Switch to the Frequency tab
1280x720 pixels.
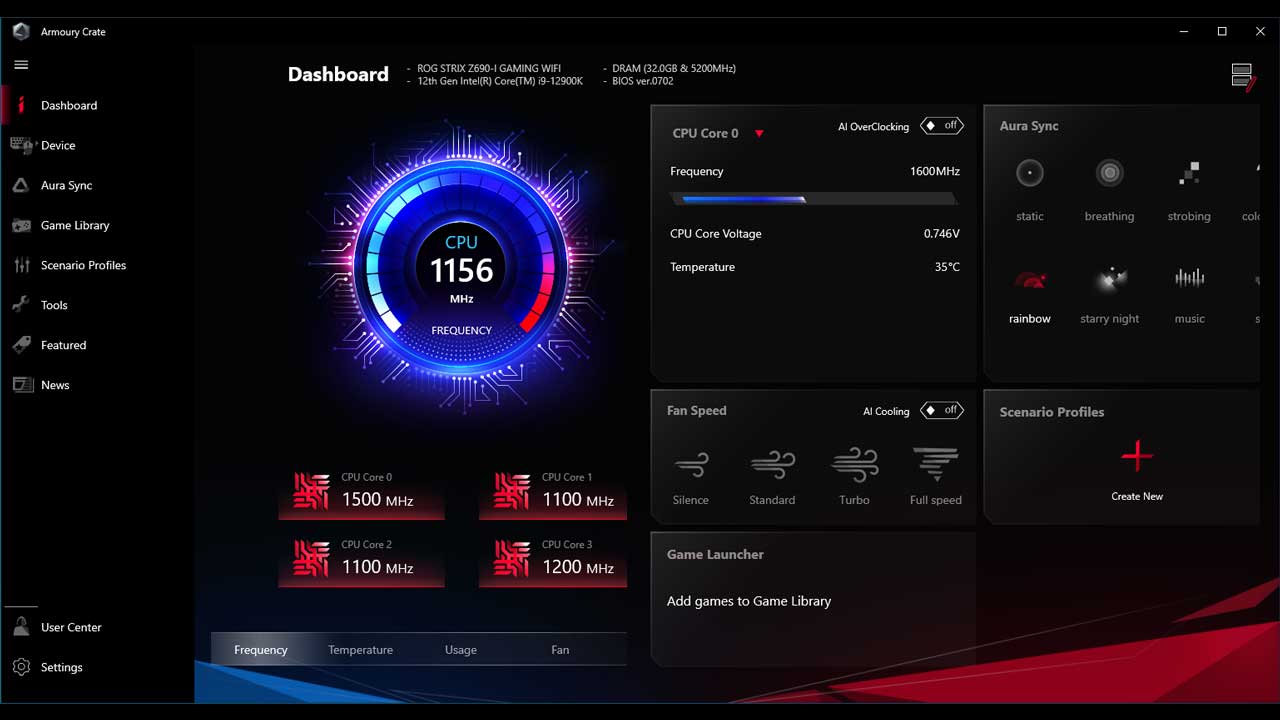[261, 650]
